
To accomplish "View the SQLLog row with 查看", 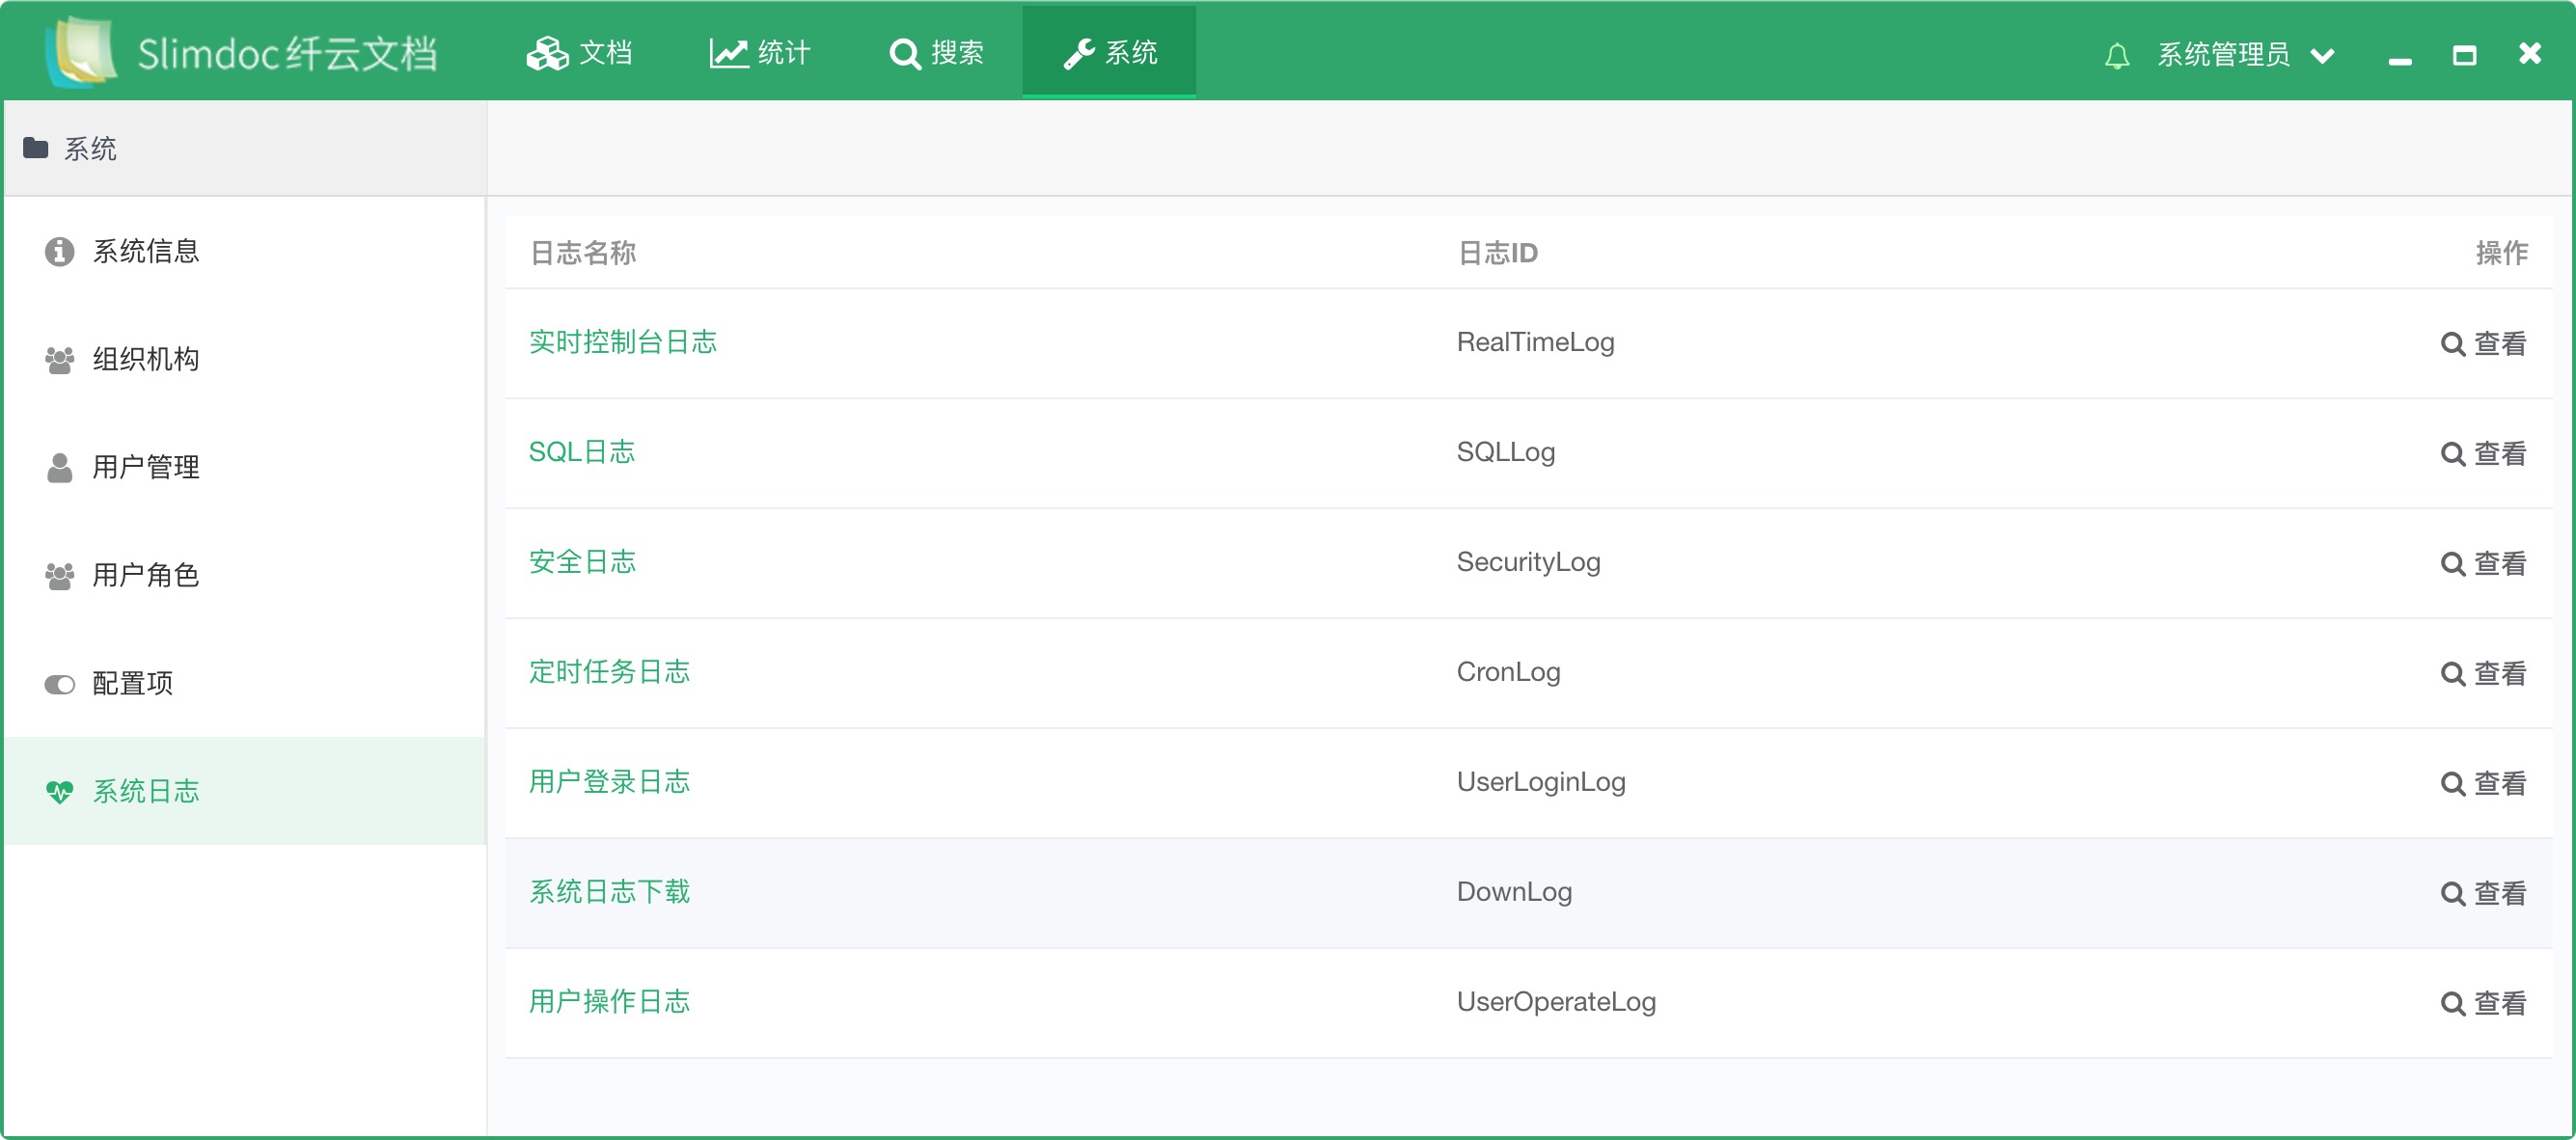I will 2484,453.
